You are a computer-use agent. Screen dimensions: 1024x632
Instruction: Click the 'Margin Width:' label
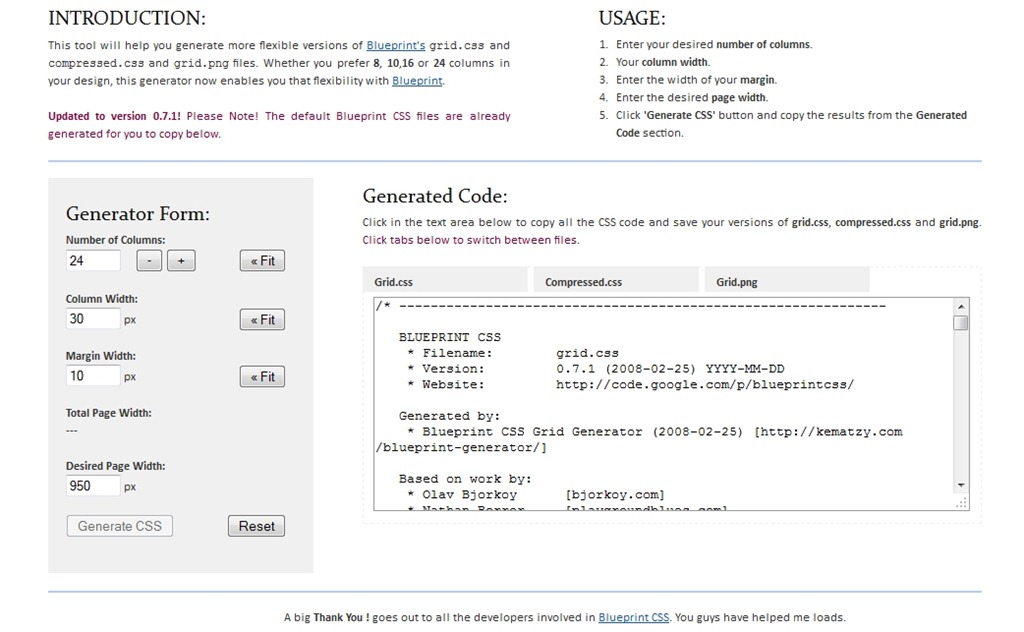click(x=101, y=356)
